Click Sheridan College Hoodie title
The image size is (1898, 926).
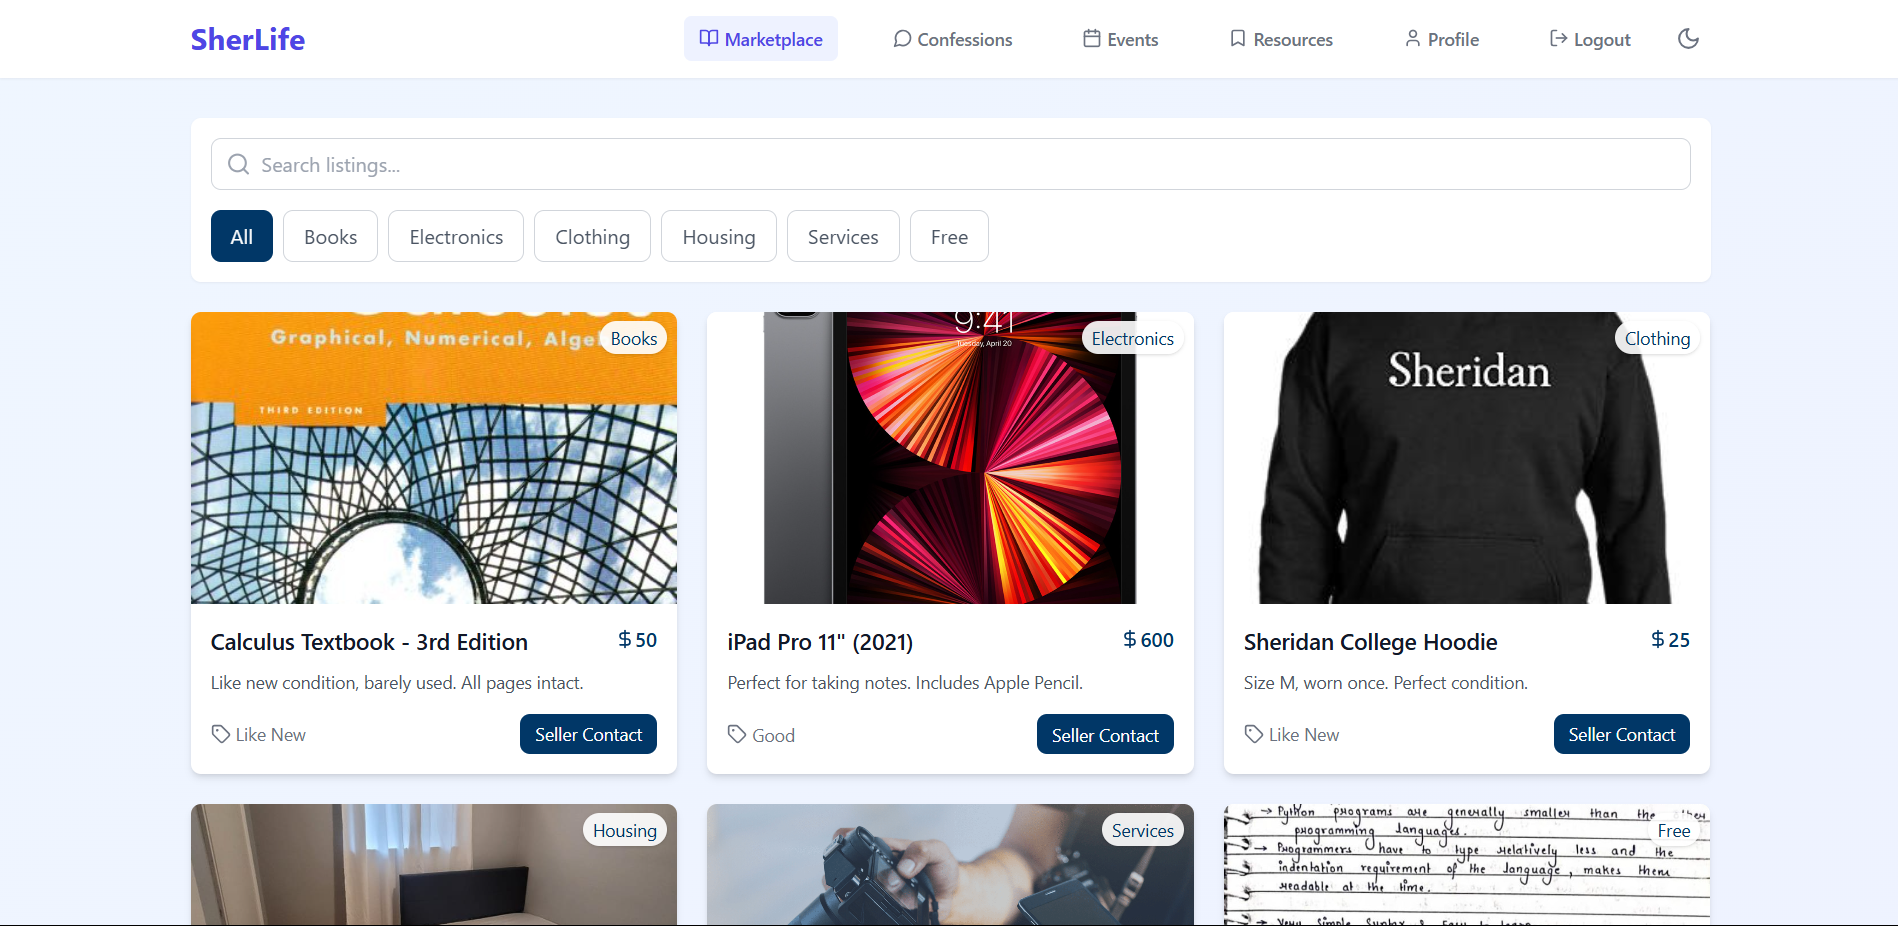tap(1370, 642)
